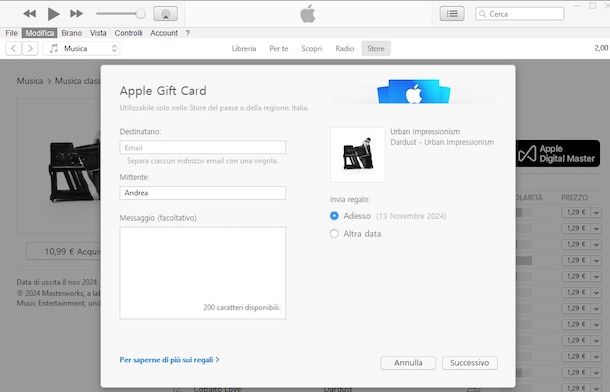Click the Urban Impressionism album thumbnail in dialog
Image resolution: width=610 pixels, height=392 pixels.
click(358, 155)
